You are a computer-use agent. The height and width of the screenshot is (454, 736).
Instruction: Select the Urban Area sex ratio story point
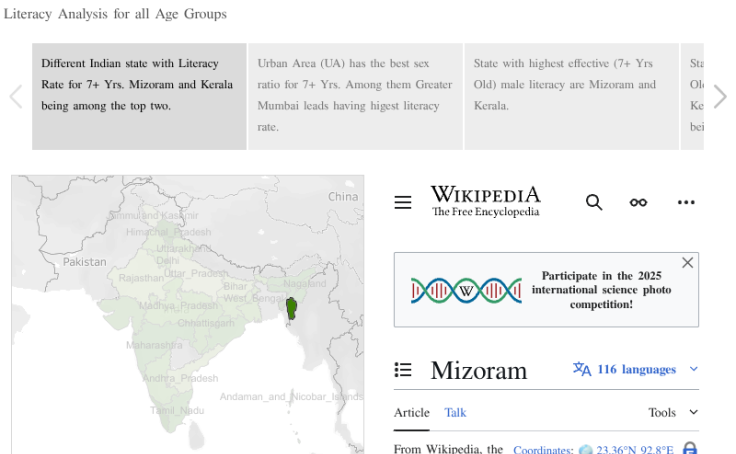pyautogui.click(x=355, y=96)
